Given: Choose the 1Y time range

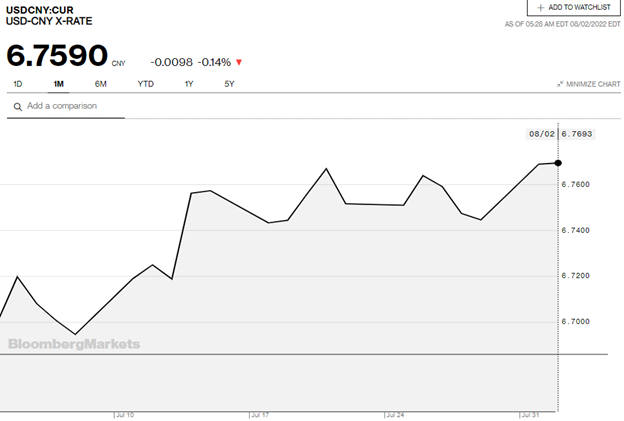Looking at the screenshot, I should (189, 84).
